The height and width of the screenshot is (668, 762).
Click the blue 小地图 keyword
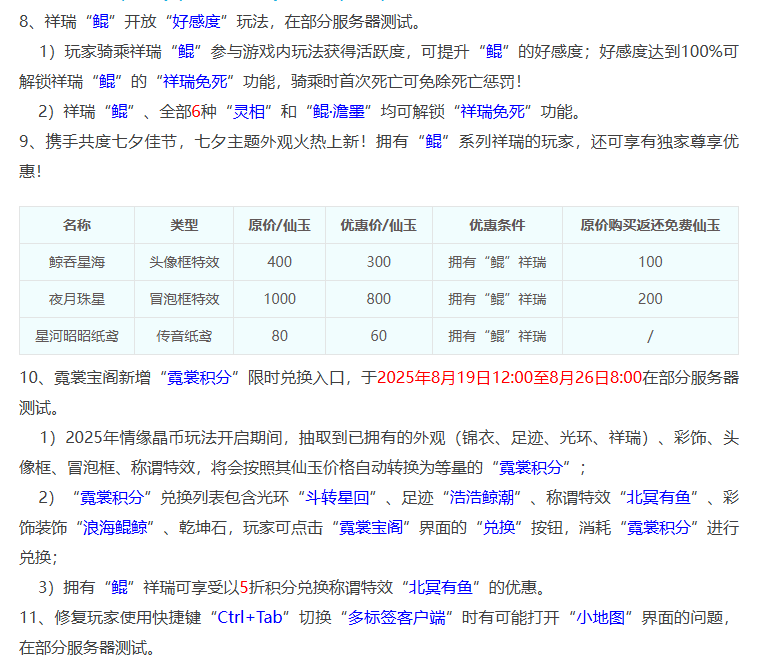pos(601,617)
